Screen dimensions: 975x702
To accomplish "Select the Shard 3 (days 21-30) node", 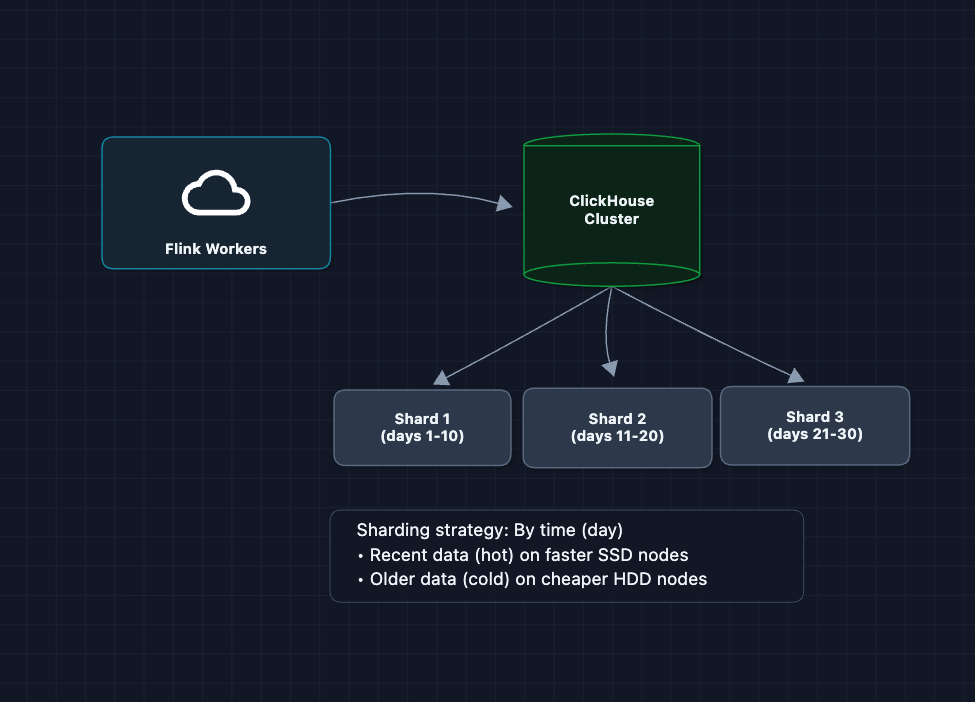I will click(x=814, y=426).
